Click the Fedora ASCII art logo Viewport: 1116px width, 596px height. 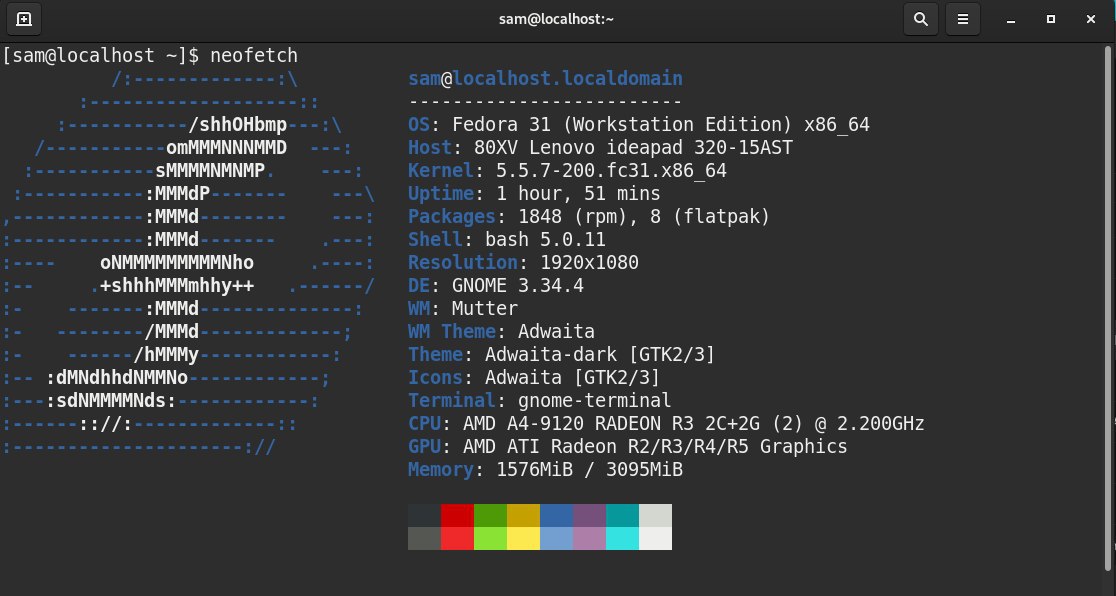point(190,262)
